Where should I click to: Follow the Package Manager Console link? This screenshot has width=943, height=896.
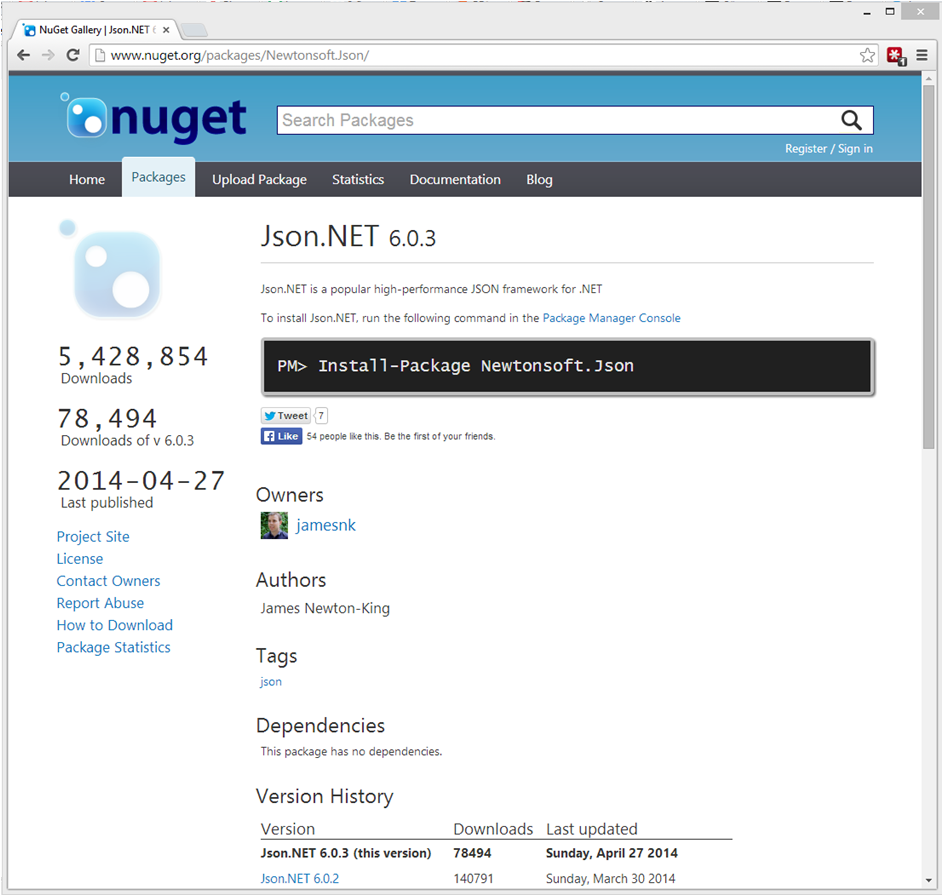611,318
